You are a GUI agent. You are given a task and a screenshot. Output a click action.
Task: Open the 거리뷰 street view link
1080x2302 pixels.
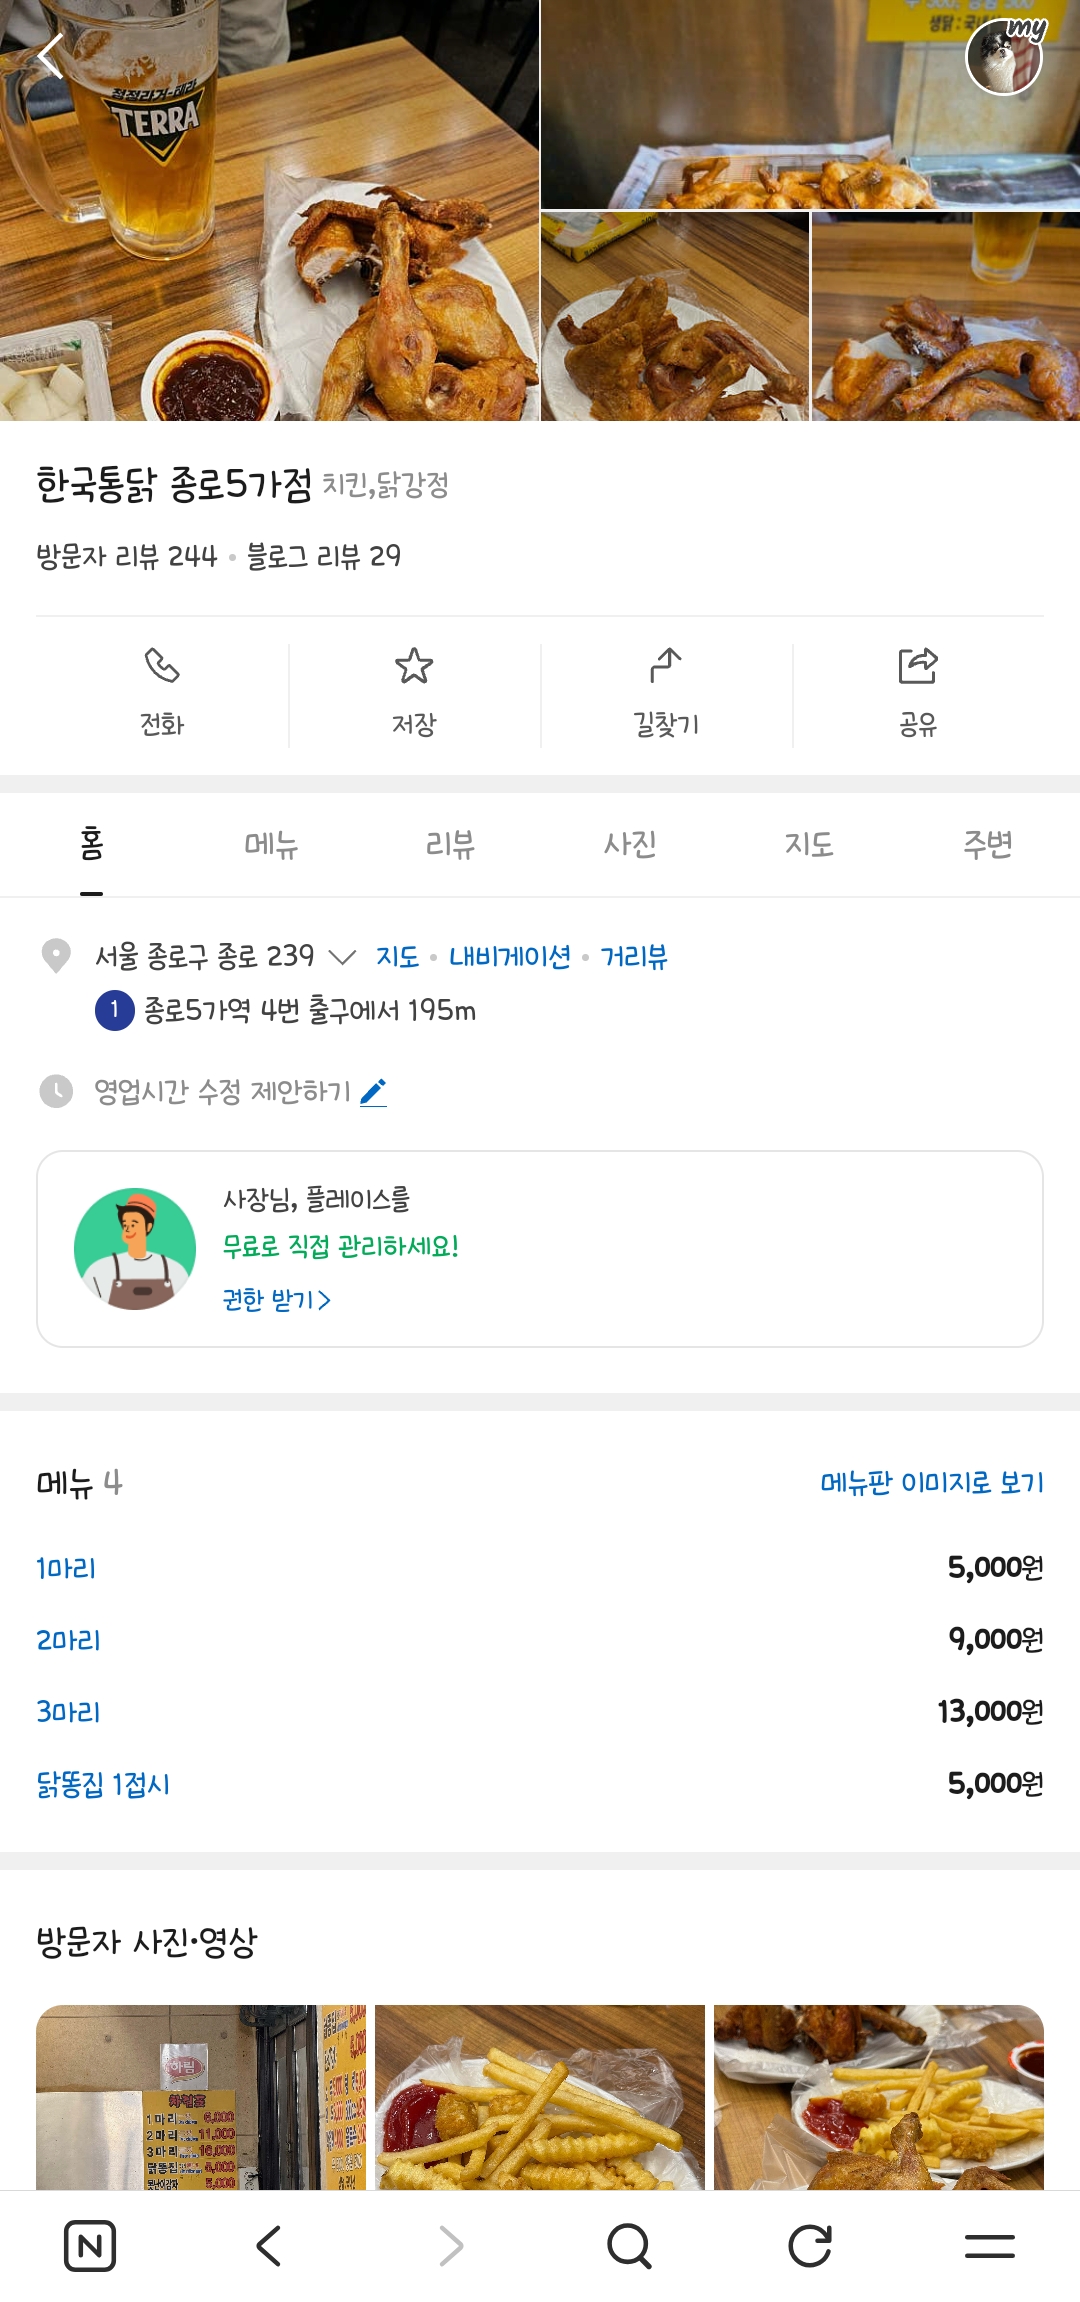click(634, 957)
